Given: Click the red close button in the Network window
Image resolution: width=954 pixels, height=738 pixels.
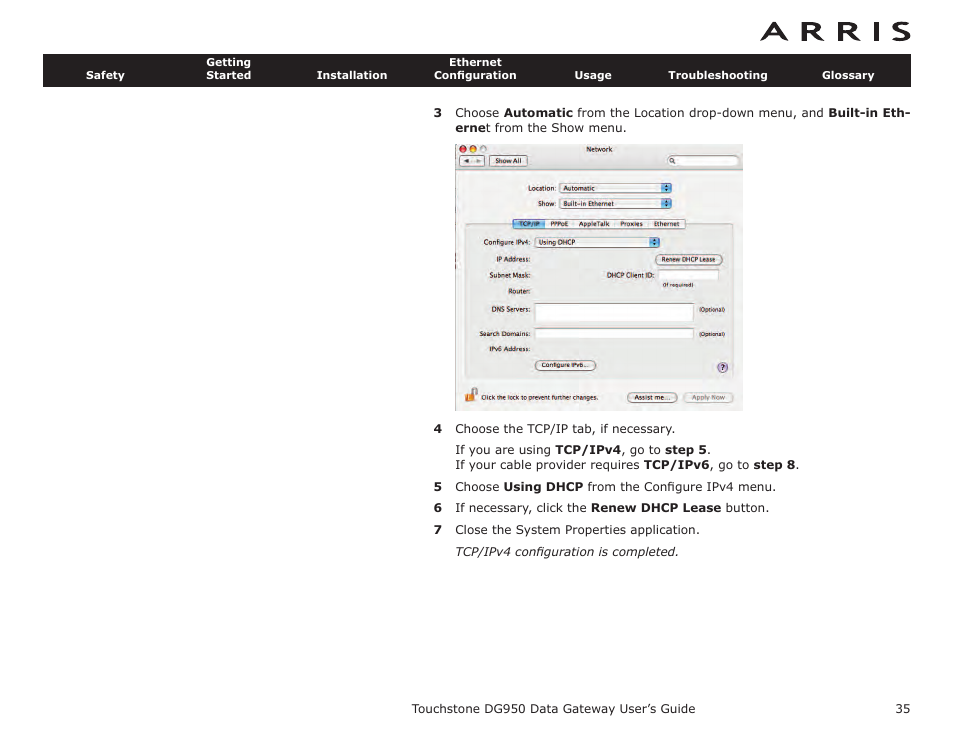Looking at the screenshot, I should (x=463, y=149).
